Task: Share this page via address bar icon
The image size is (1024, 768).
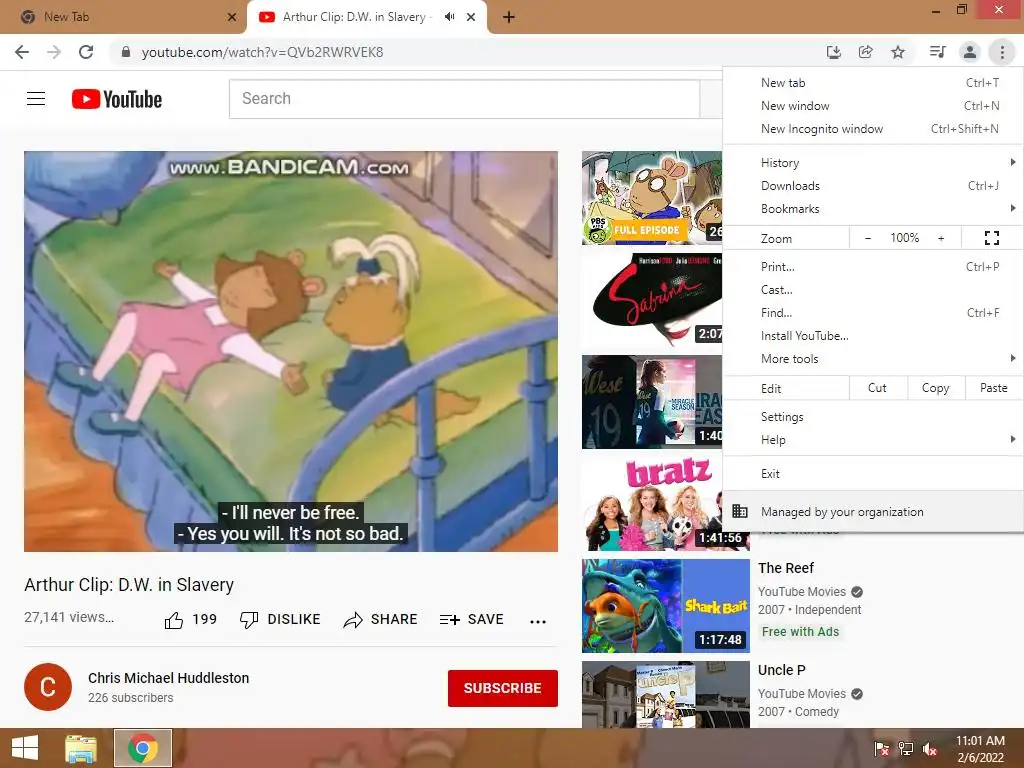Action: point(866,52)
